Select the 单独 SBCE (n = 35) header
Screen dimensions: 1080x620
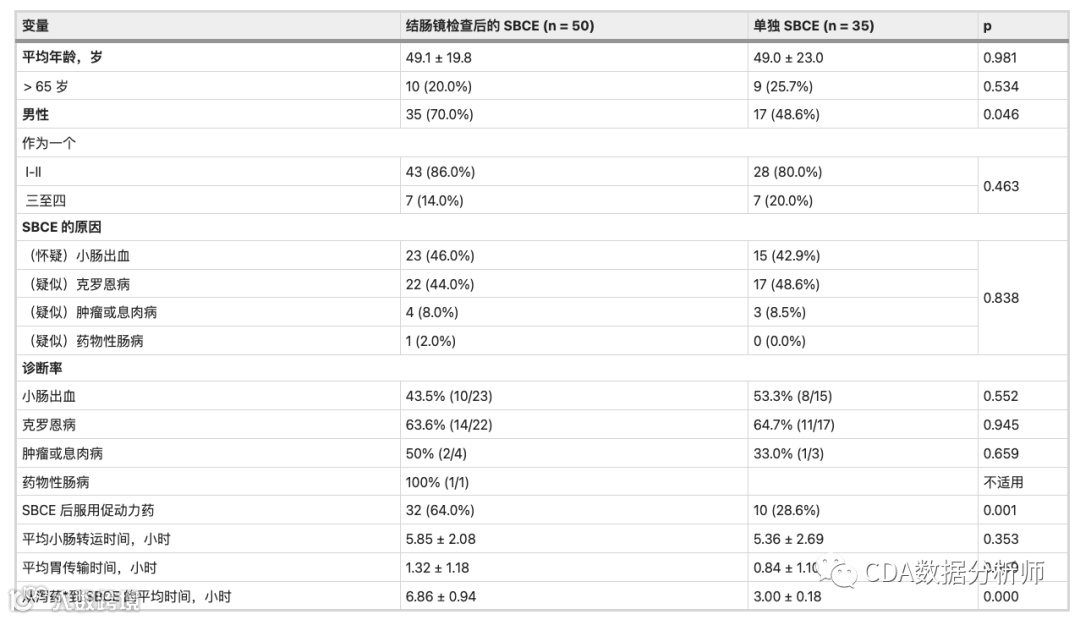tap(813, 26)
